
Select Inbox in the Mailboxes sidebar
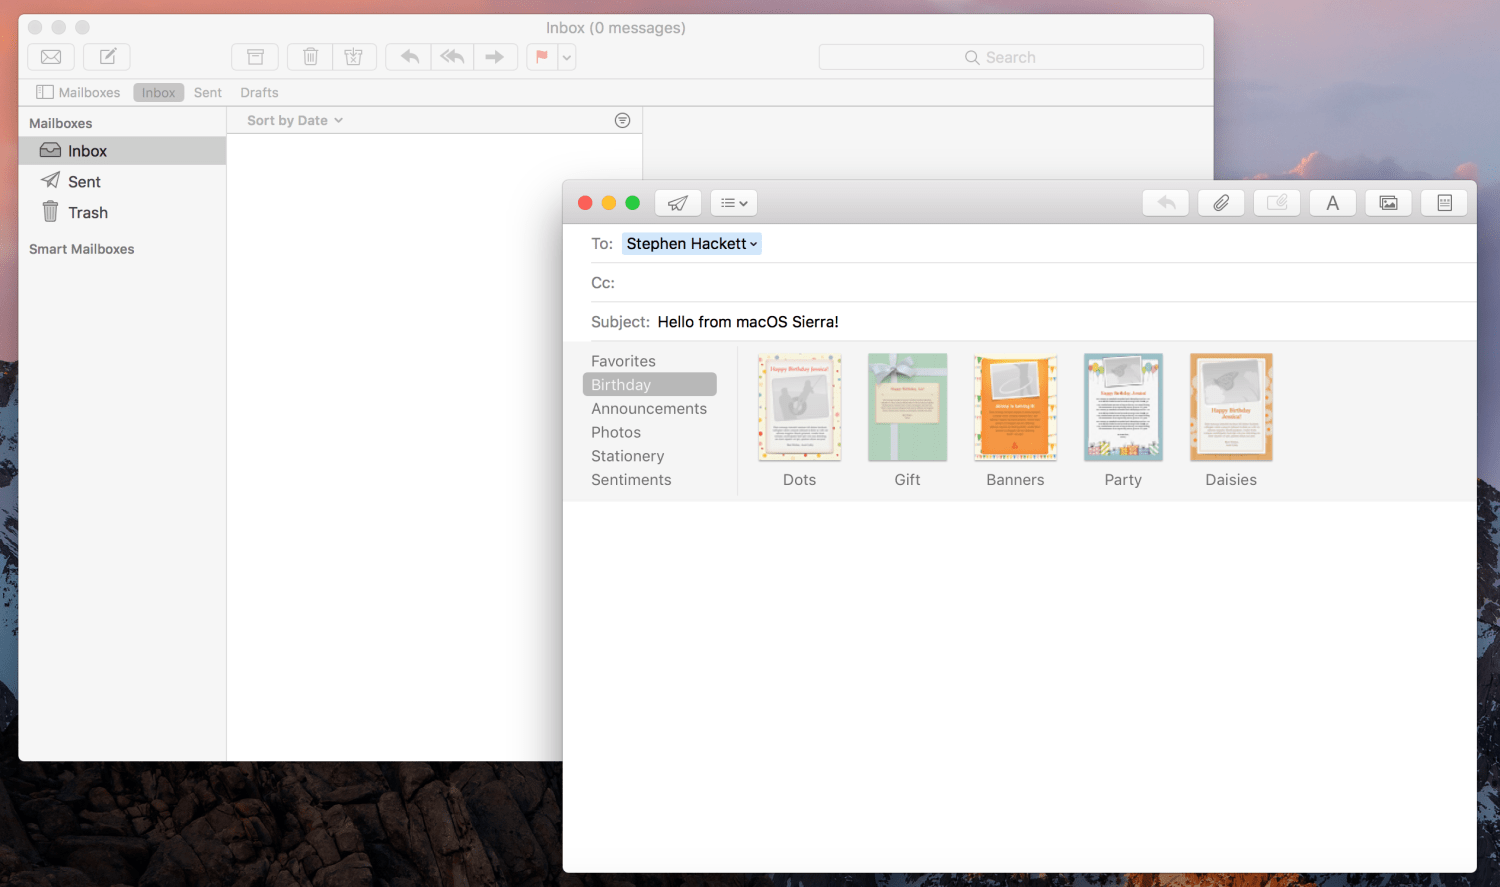[122, 151]
